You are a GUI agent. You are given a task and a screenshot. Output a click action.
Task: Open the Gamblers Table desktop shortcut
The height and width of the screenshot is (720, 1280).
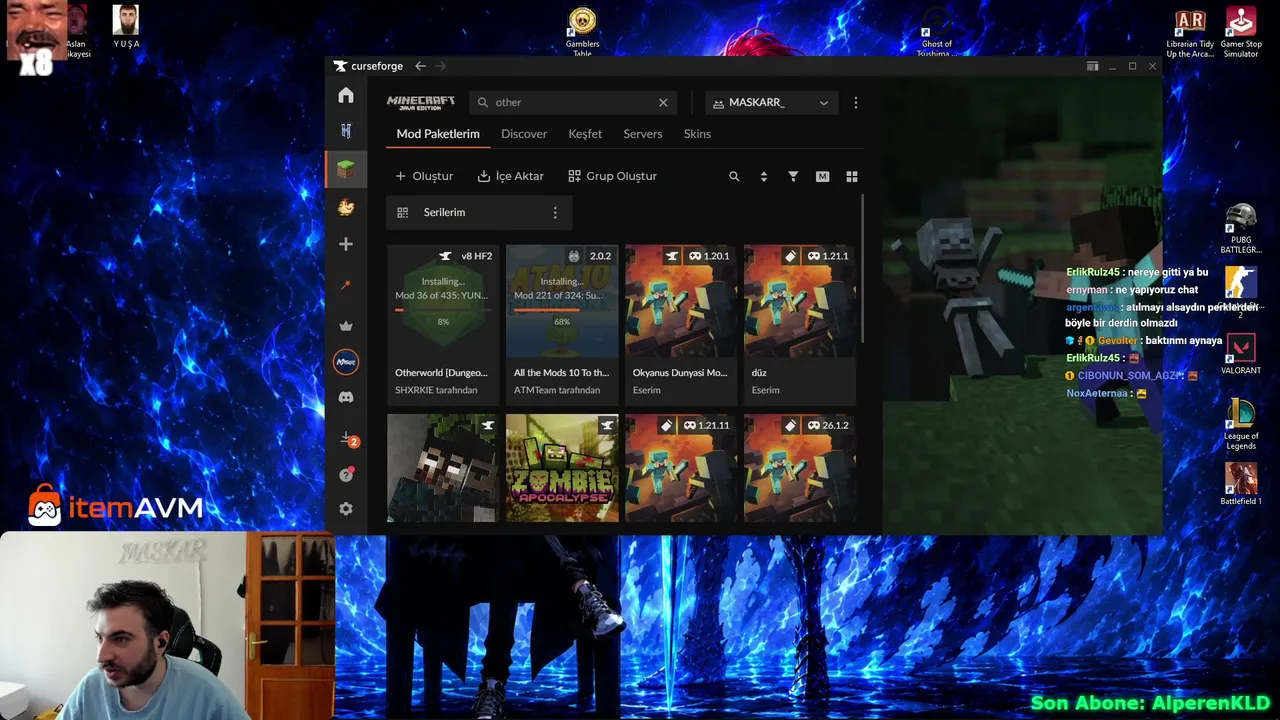coord(582,32)
